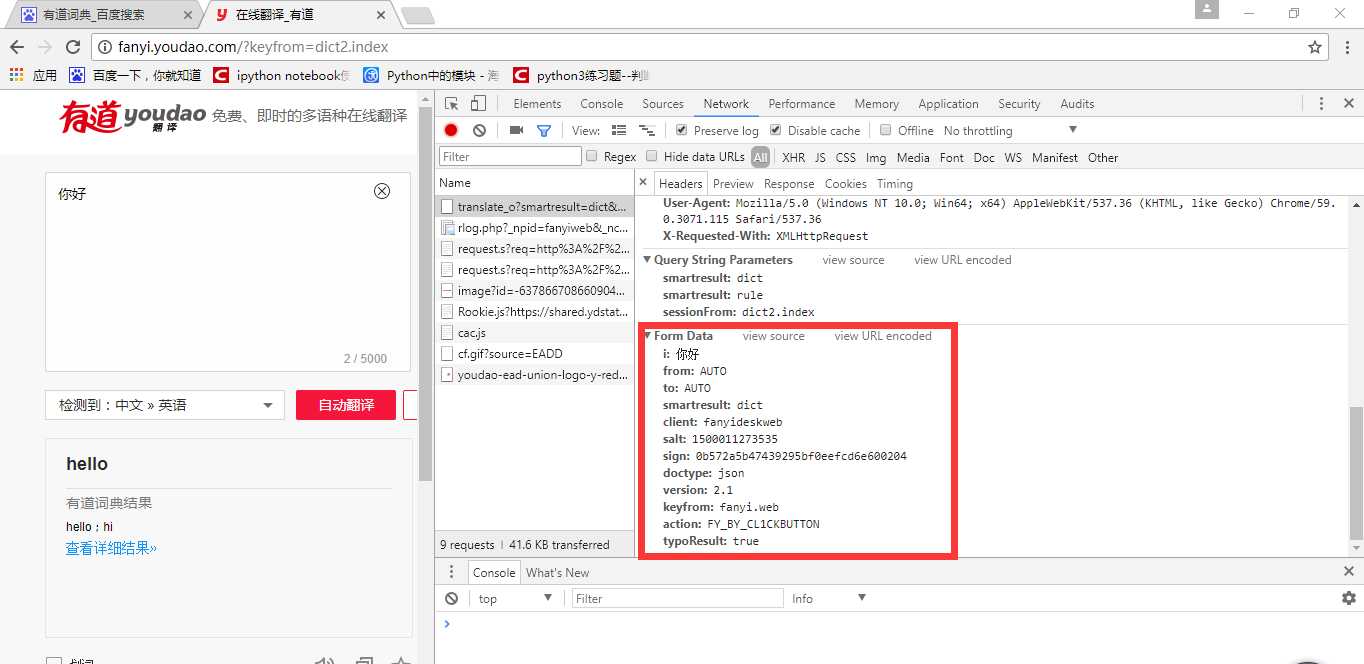This screenshot has width=1364, height=664.
Task: Collapse the Form Data section
Action: point(647,336)
